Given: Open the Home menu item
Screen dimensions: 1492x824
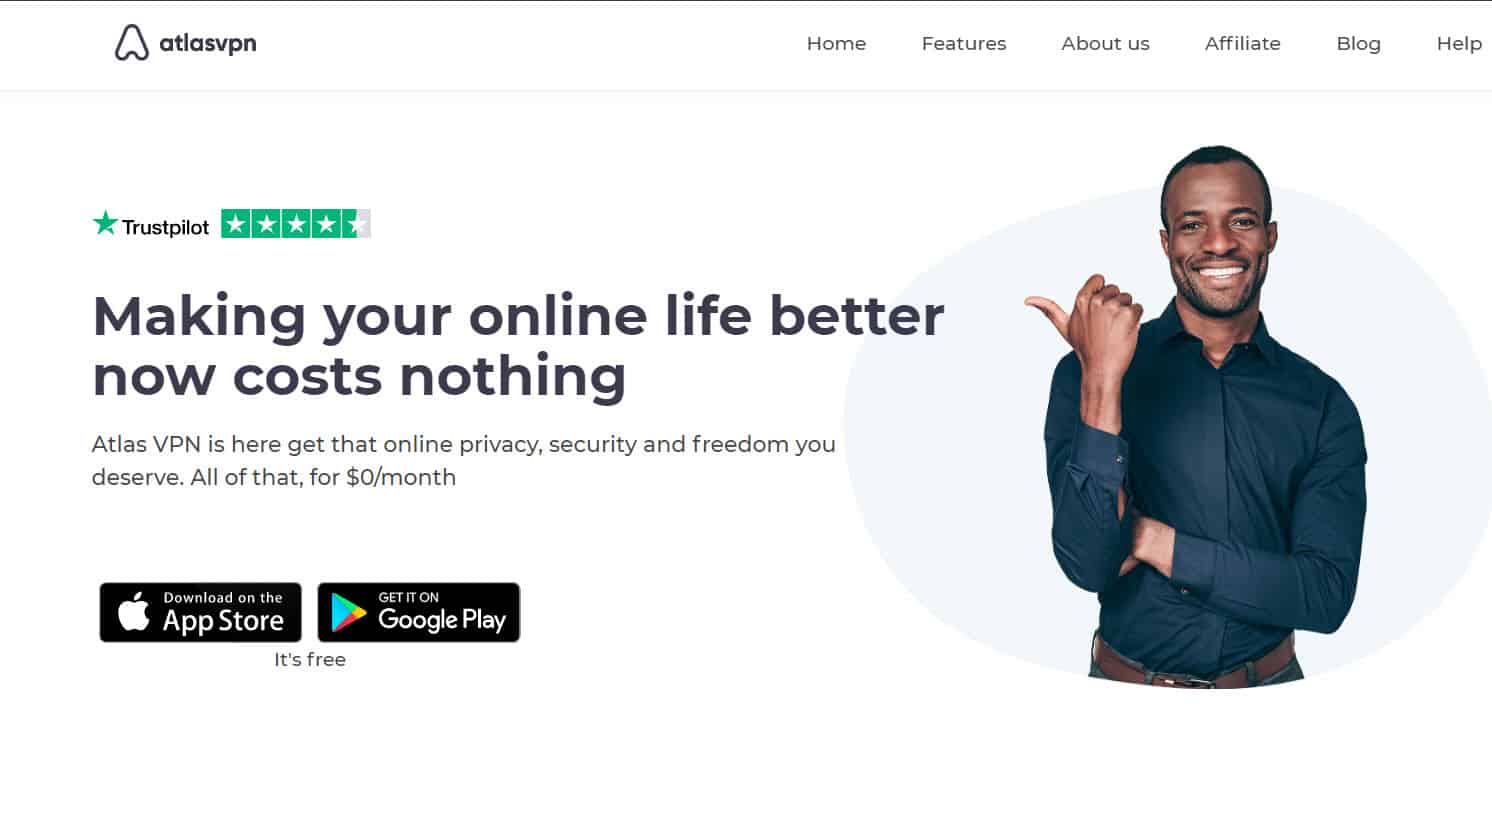Looking at the screenshot, I should [836, 43].
